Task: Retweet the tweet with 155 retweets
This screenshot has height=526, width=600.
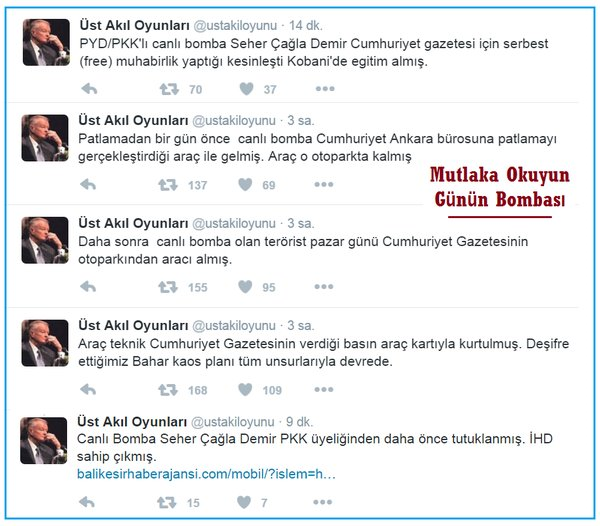Action: point(168,287)
